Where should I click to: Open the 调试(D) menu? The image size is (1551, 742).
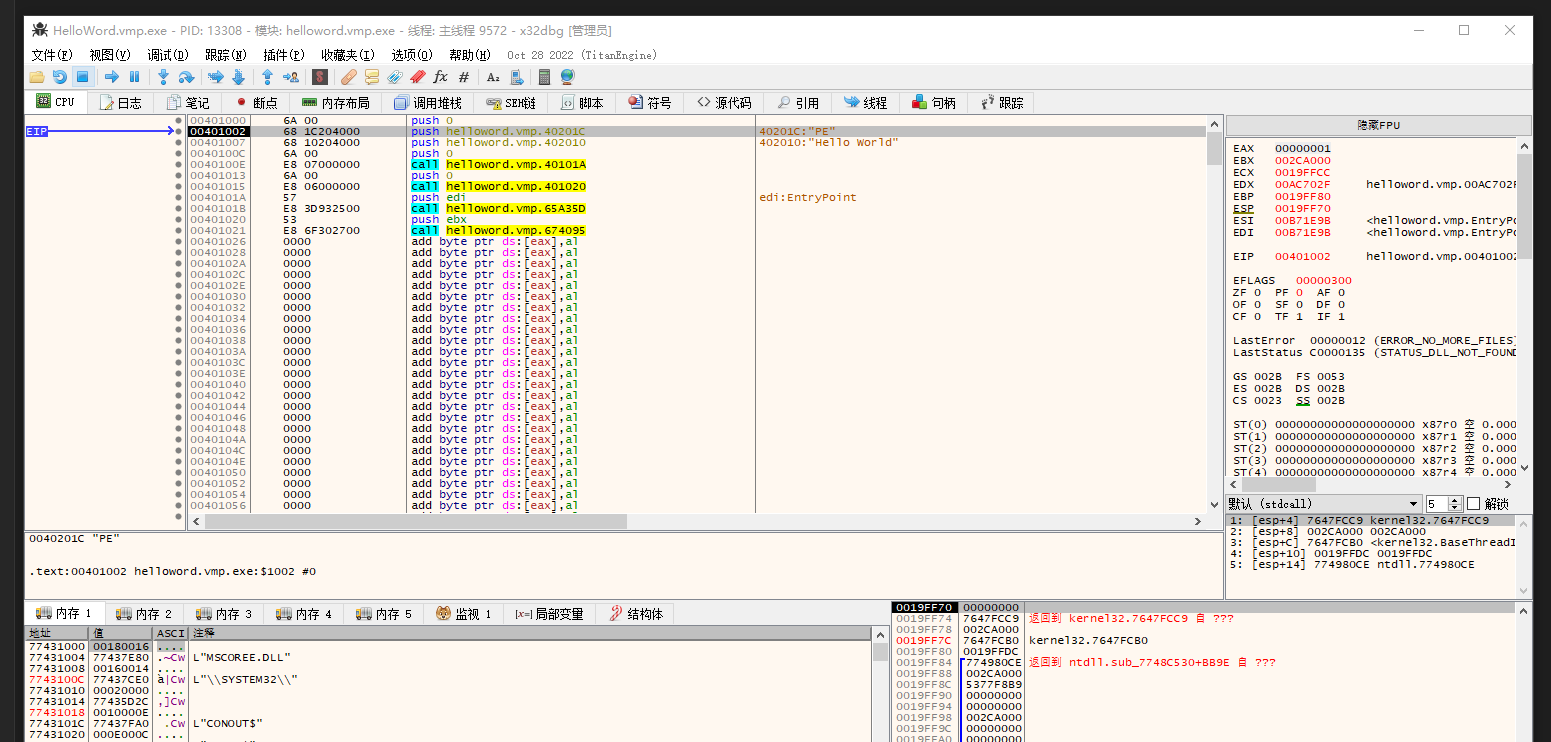(x=168, y=55)
